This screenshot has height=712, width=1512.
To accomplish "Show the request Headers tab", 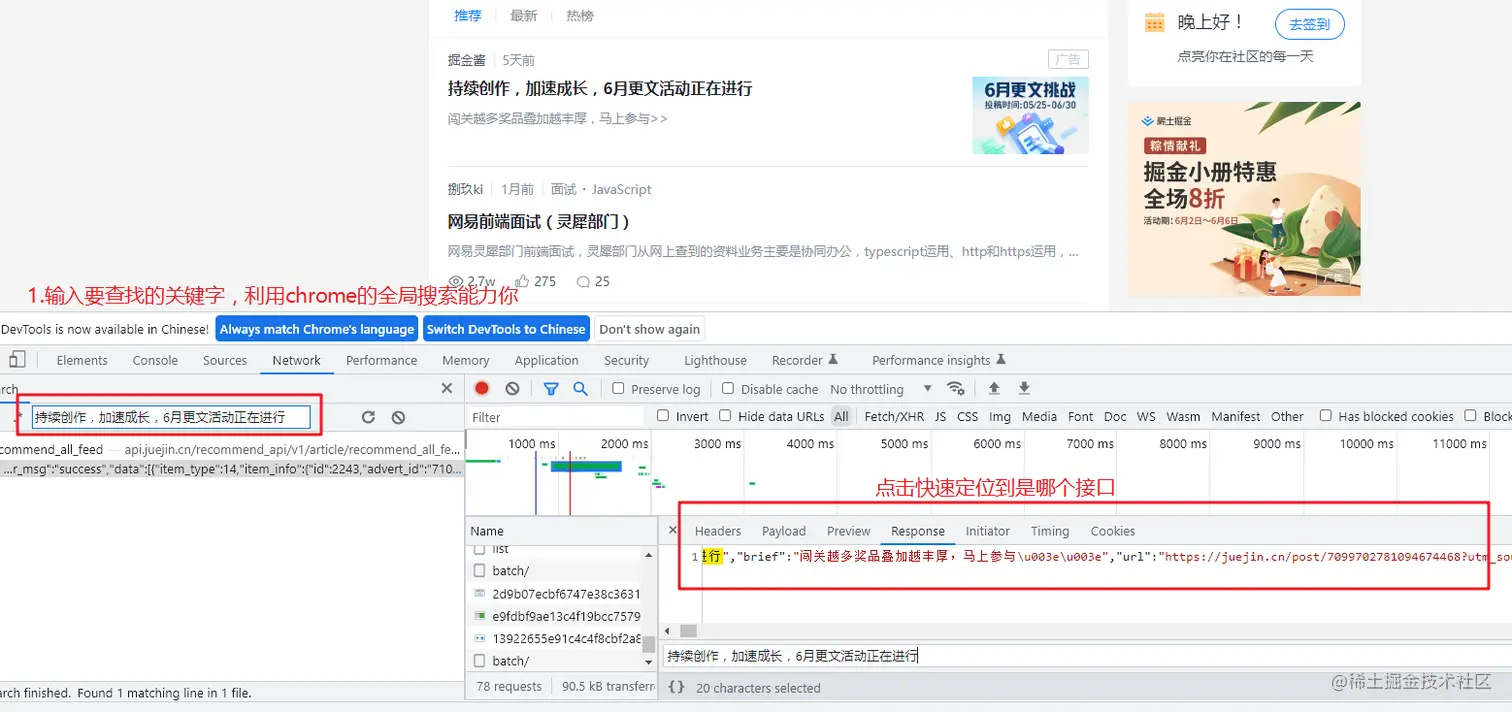I will 718,531.
